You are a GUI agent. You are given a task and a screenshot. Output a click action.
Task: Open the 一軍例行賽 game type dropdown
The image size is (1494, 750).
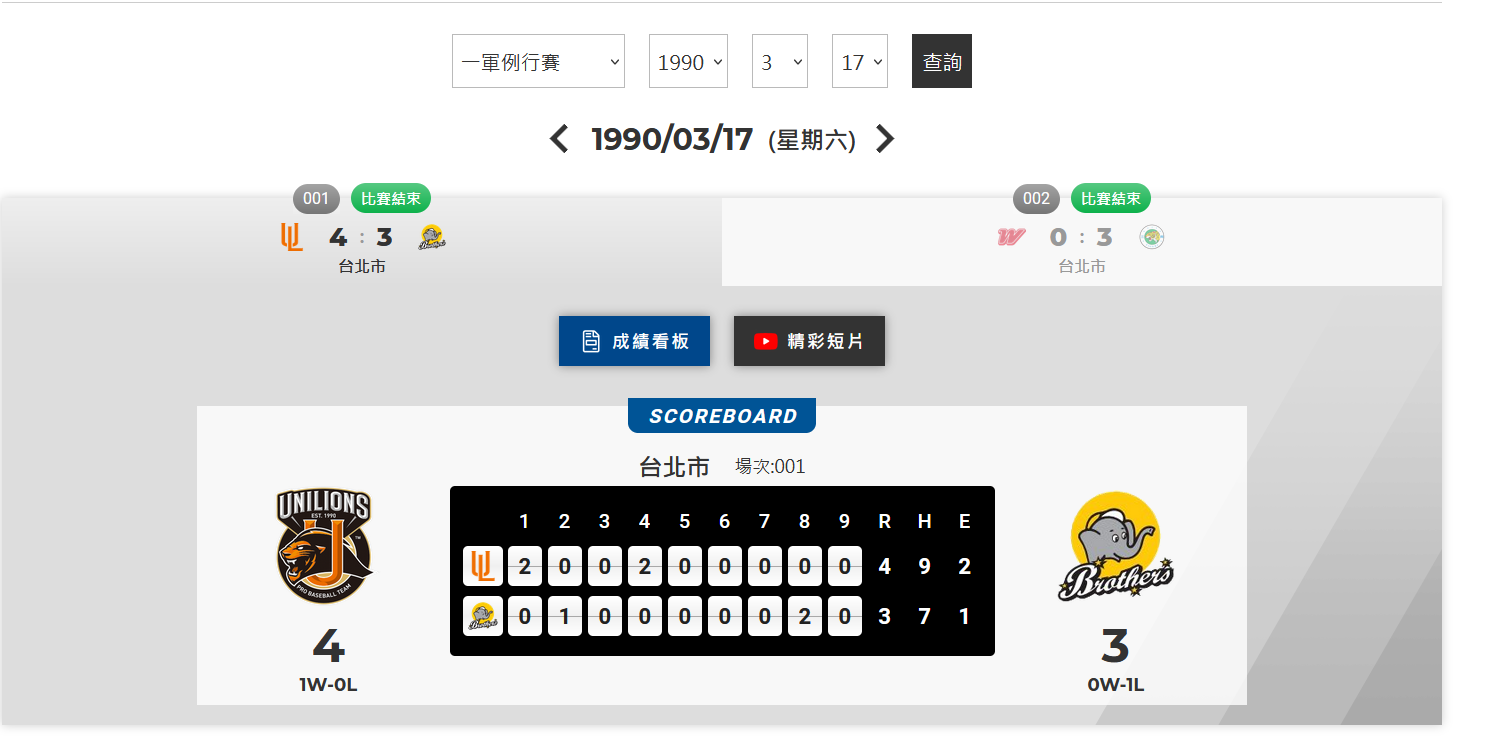coord(538,61)
